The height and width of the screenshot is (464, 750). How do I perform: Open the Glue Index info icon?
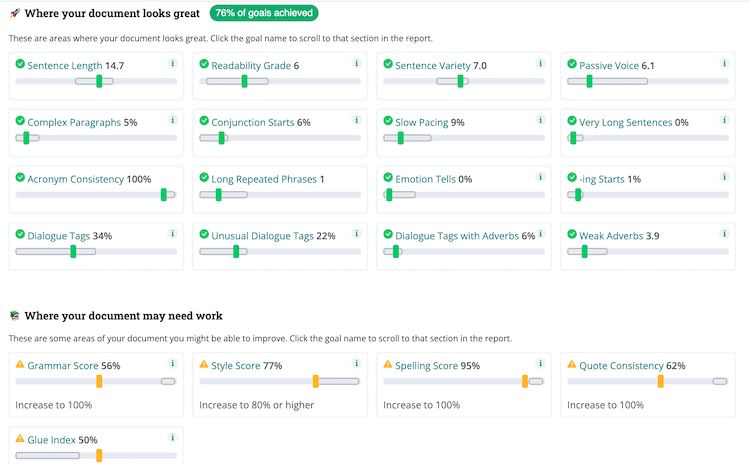(x=173, y=438)
